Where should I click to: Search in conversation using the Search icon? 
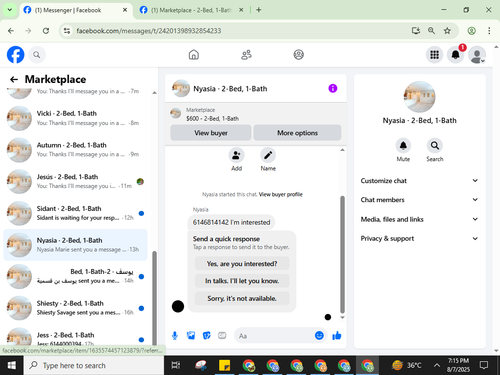[435, 146]
